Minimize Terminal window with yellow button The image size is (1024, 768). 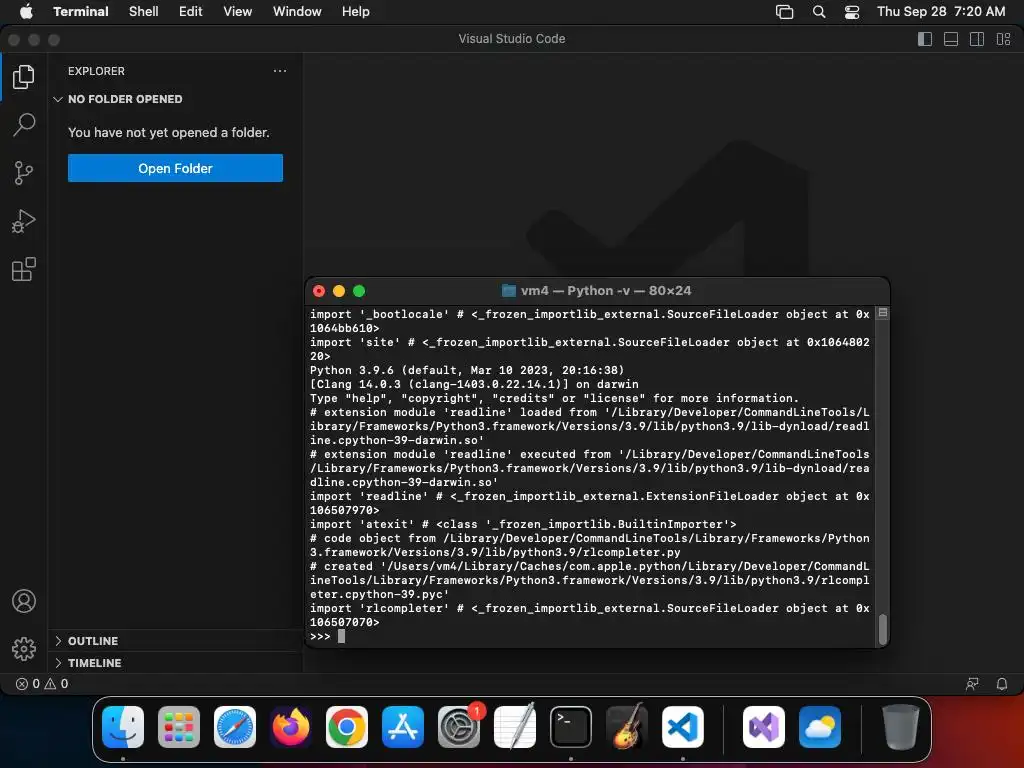point(339,291)
